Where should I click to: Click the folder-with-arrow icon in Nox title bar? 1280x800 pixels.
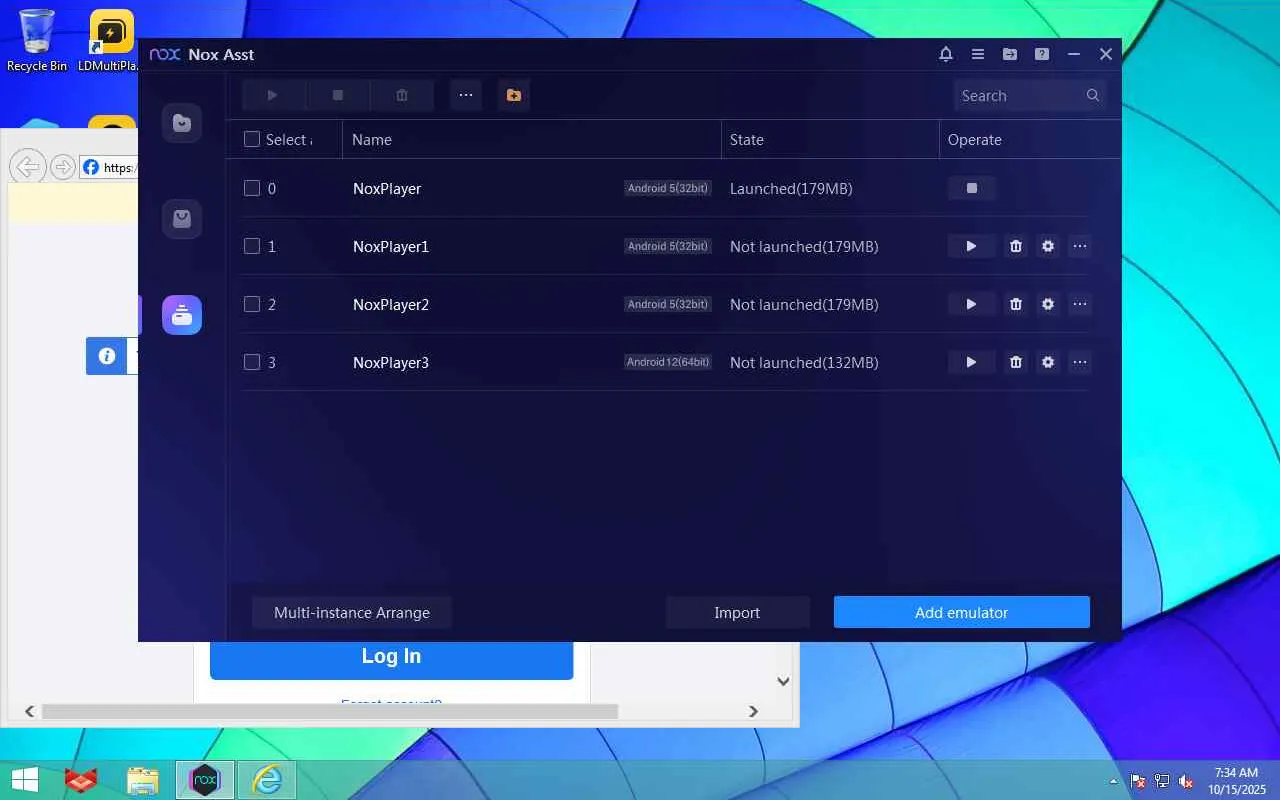click(x=1010, y=54)
